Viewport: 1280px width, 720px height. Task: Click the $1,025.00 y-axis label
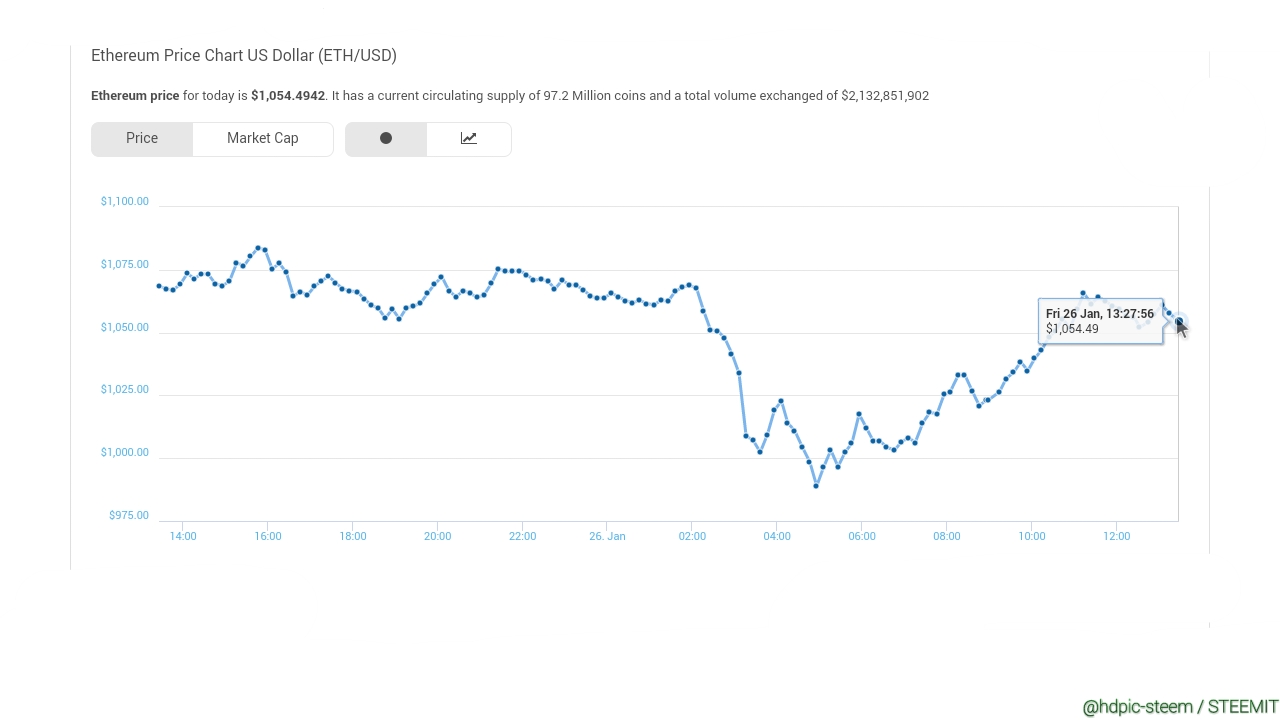click(x=124, y=390)
